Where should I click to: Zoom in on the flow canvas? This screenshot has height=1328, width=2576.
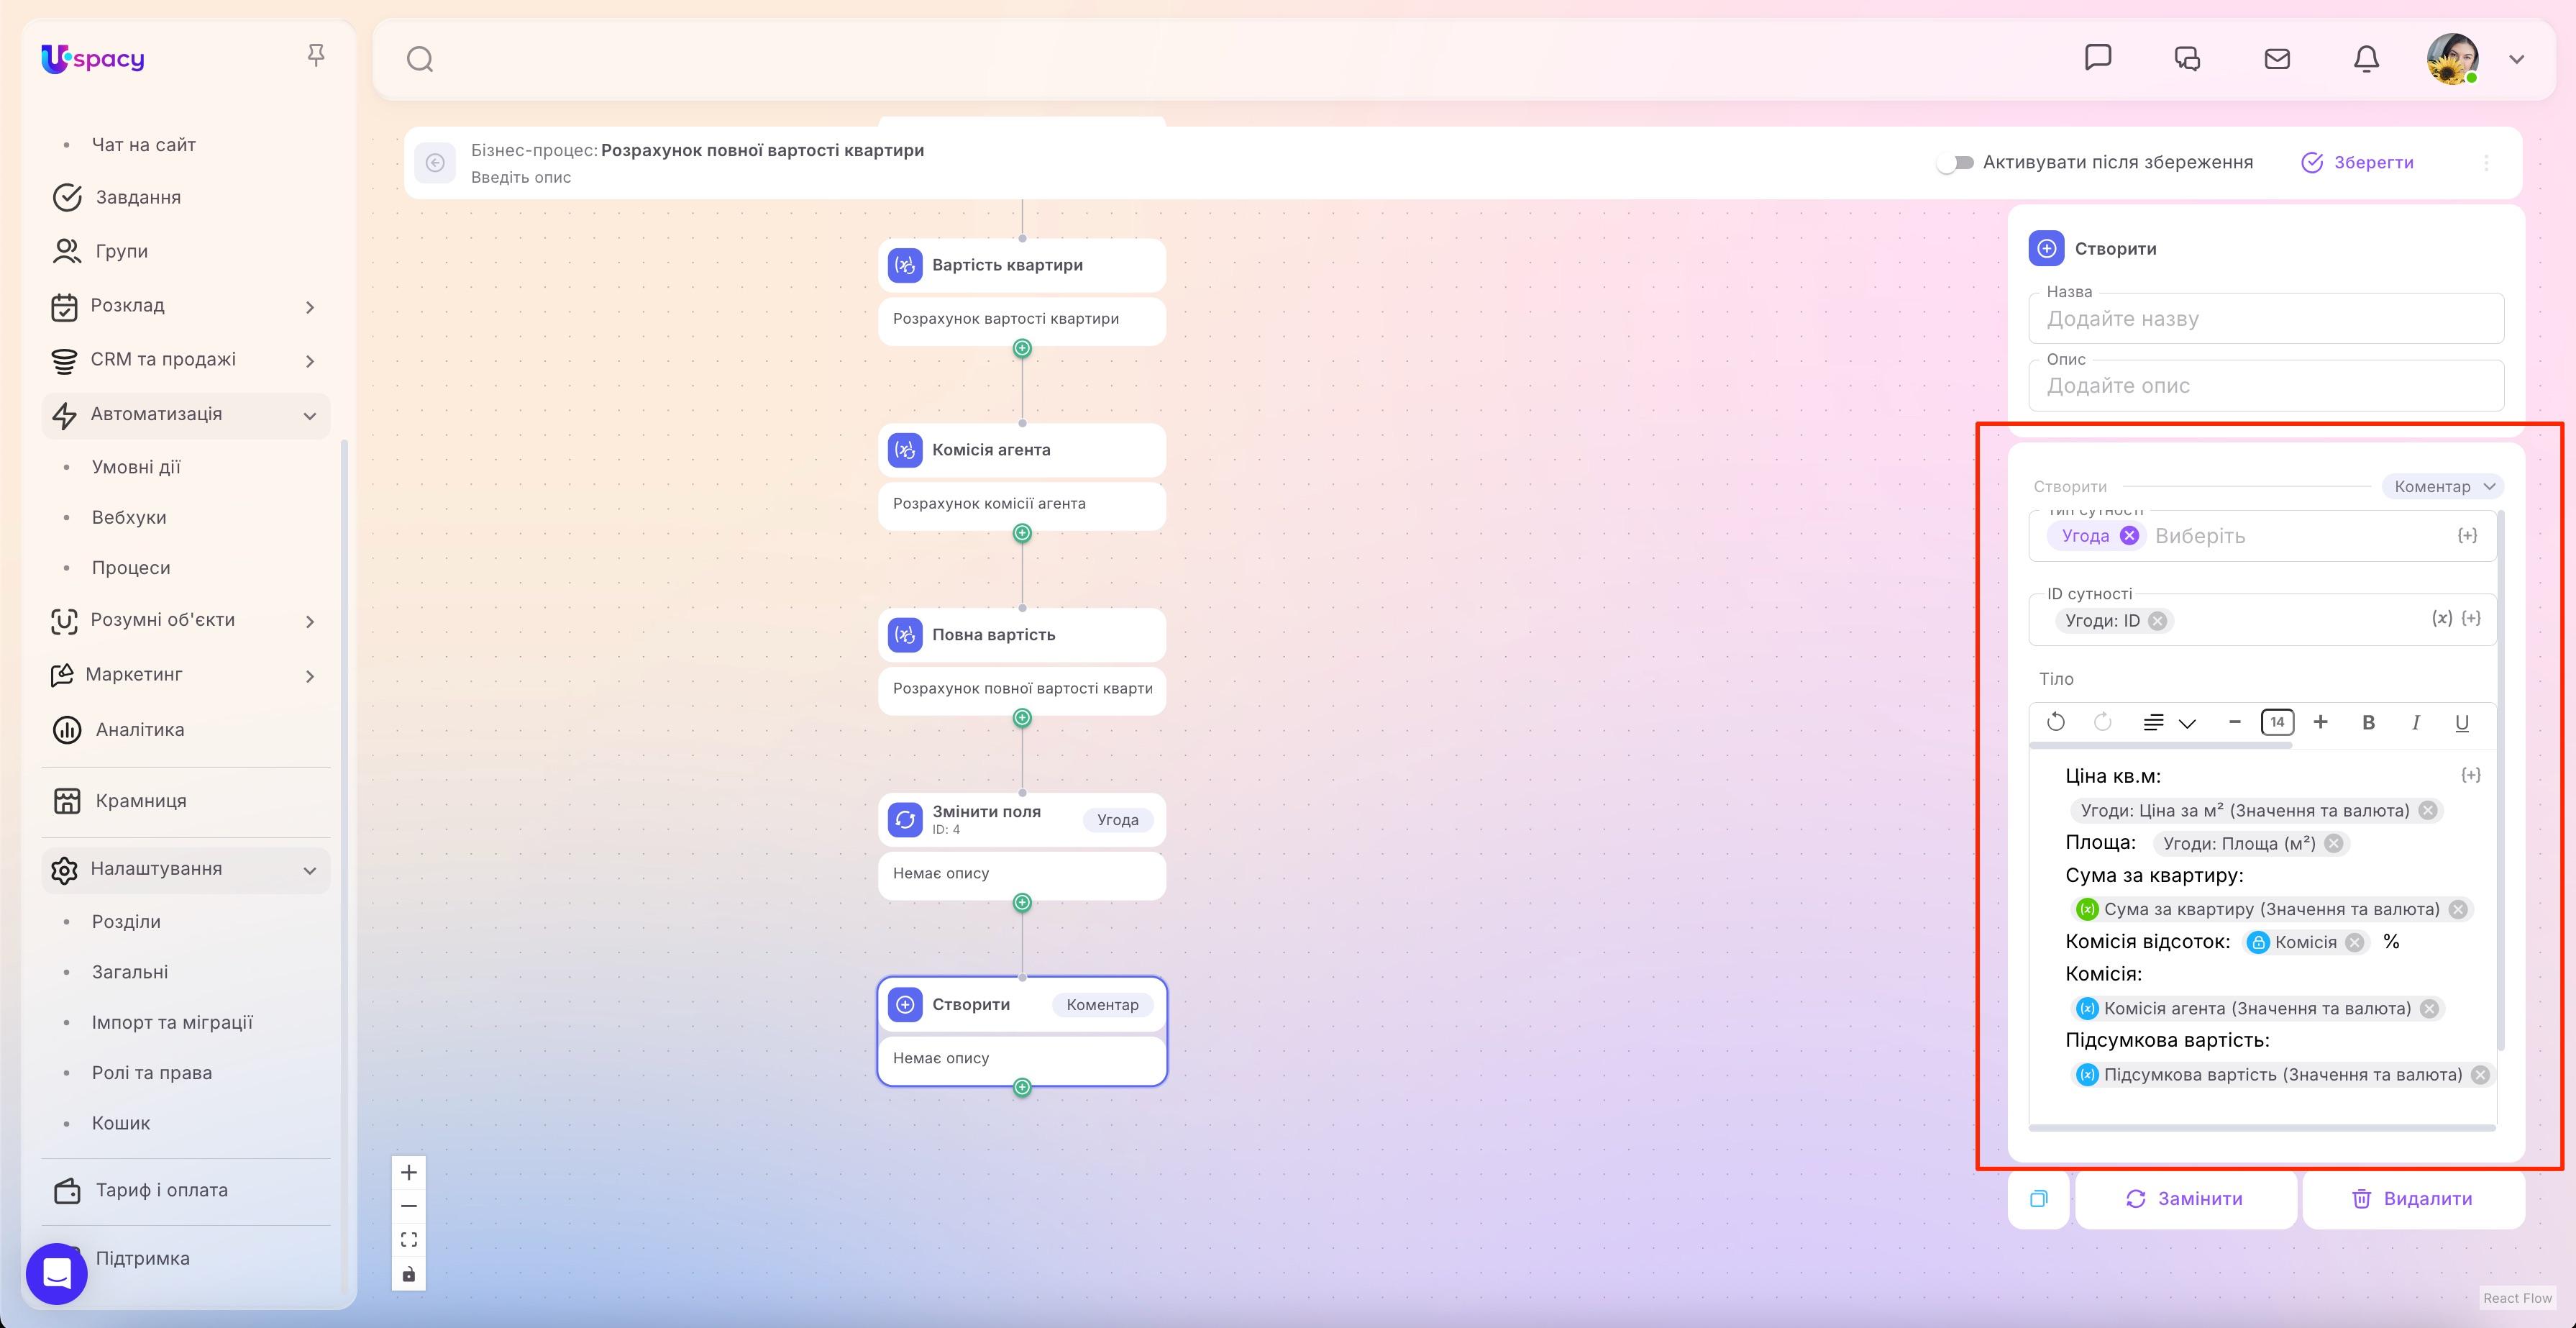pyautogui.click(x=409, y=1172)
